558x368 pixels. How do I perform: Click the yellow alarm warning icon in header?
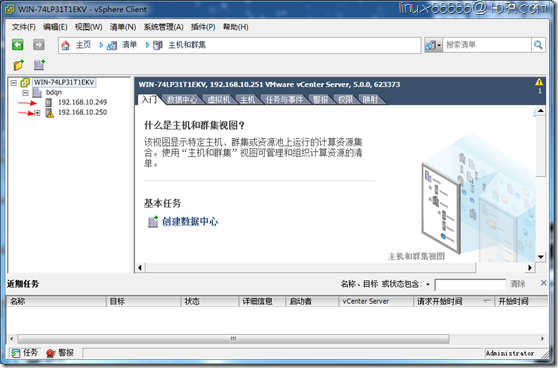pyautogui.click(x=539, y=82)
